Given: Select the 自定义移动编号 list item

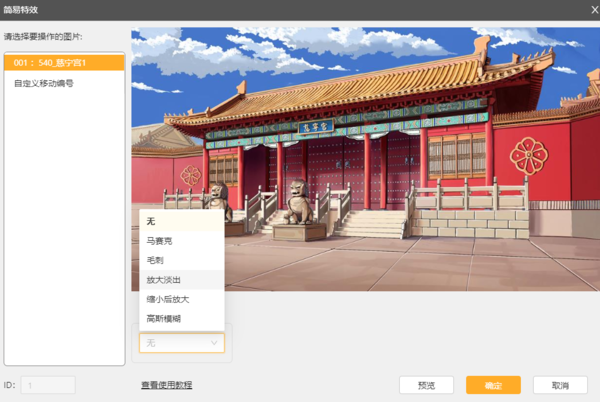Looking at the screenshot, I should tap(64, 83).
